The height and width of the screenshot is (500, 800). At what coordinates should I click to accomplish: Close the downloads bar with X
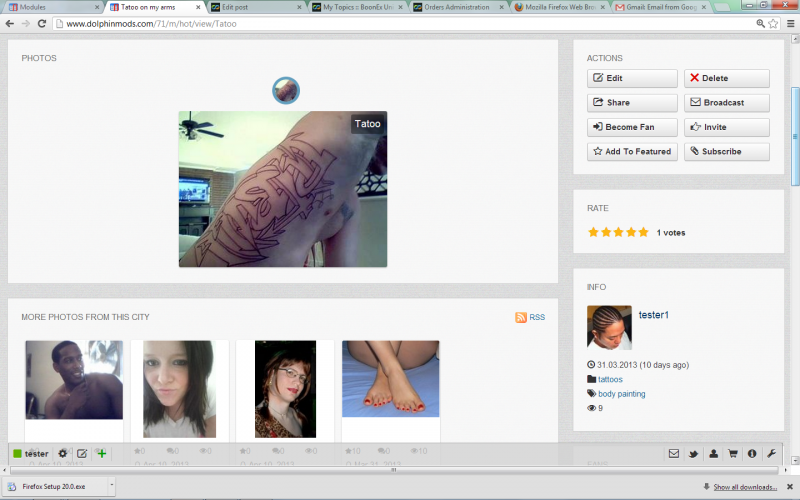[790, 487]
